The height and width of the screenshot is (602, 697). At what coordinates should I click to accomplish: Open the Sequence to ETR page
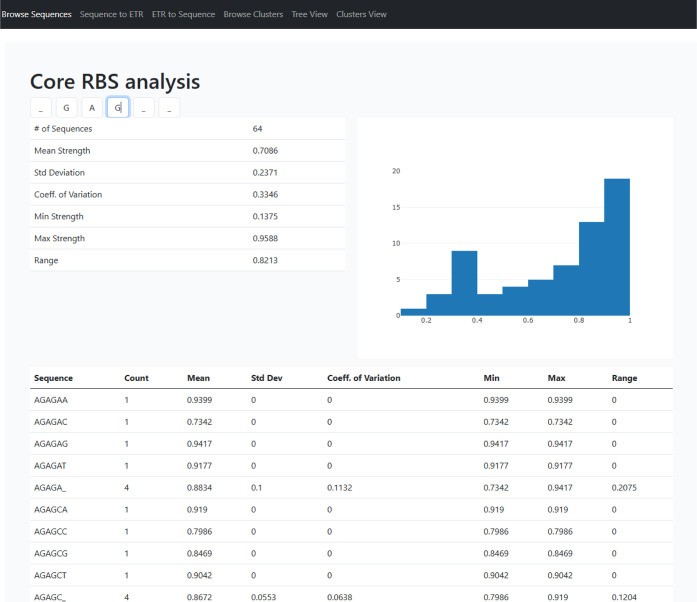coord(112,14)
